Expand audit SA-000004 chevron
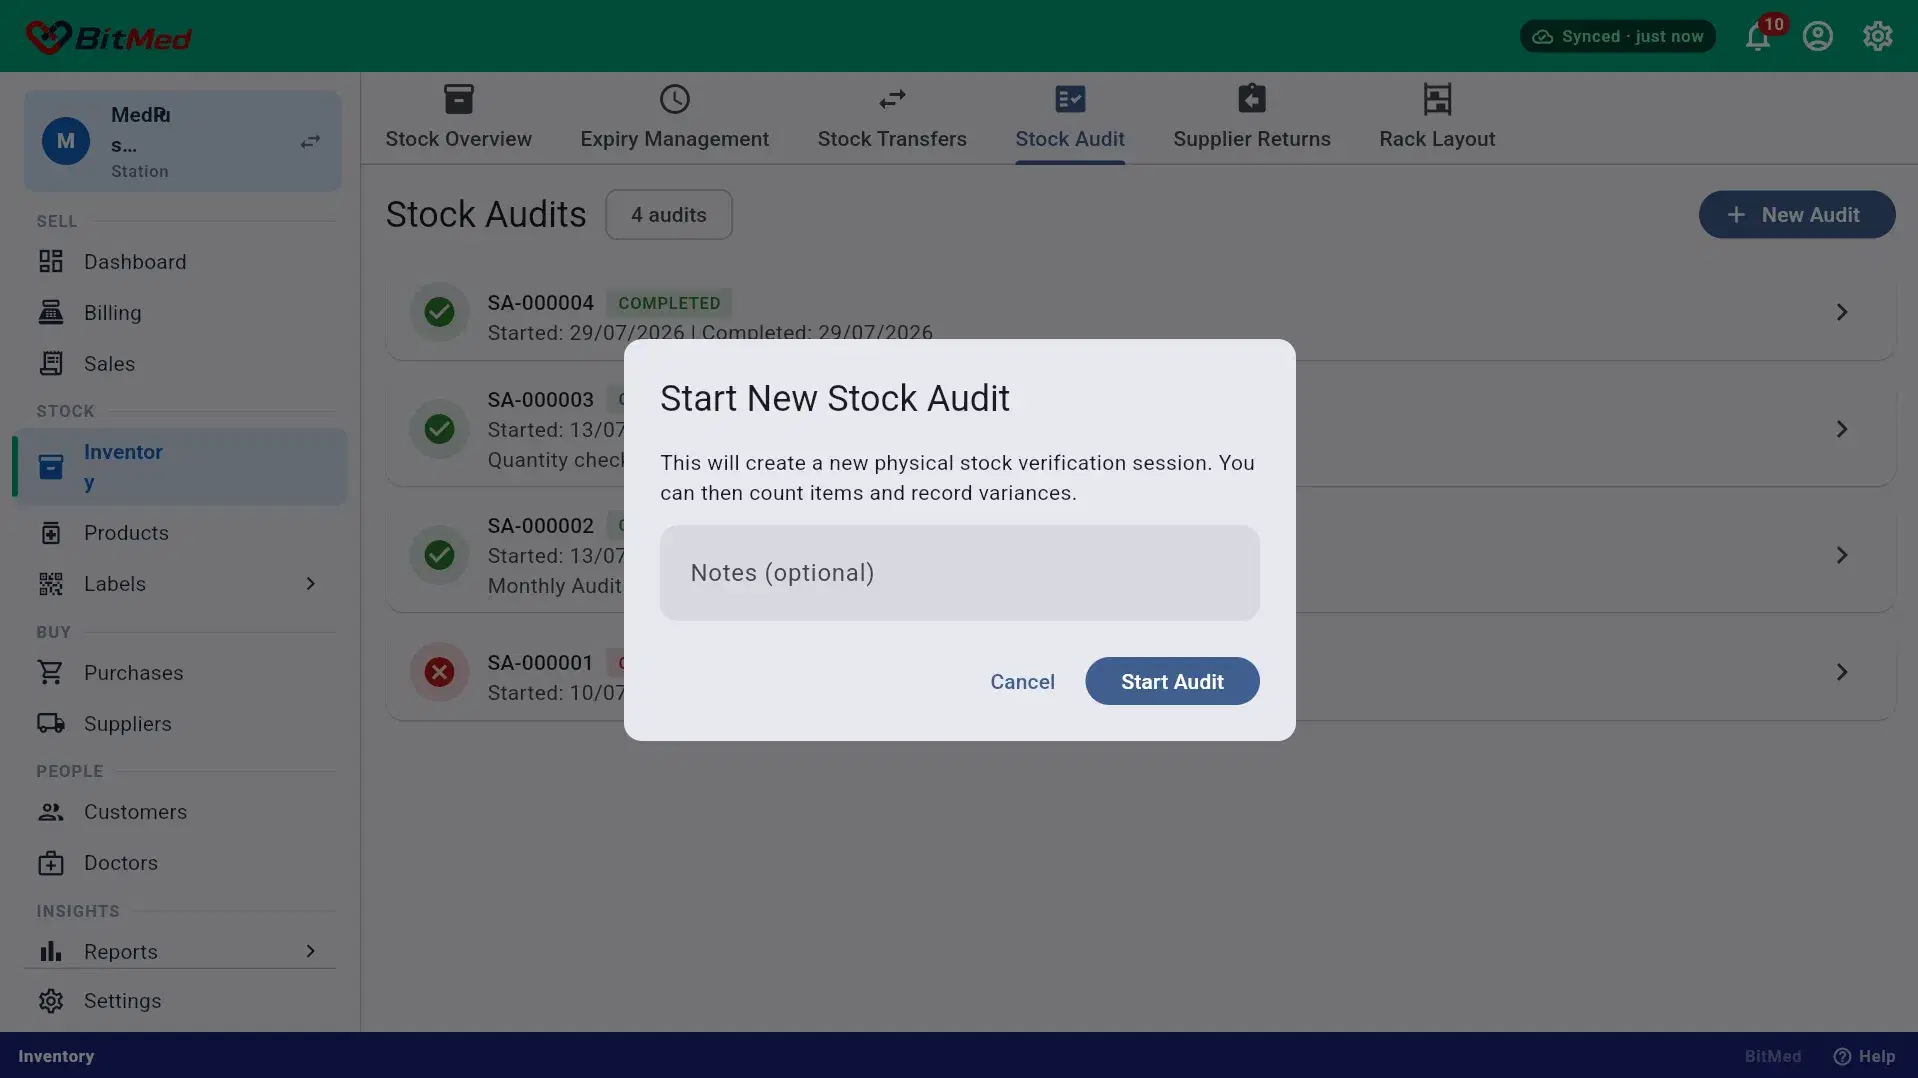1918x1078 pixels. 1841,312
